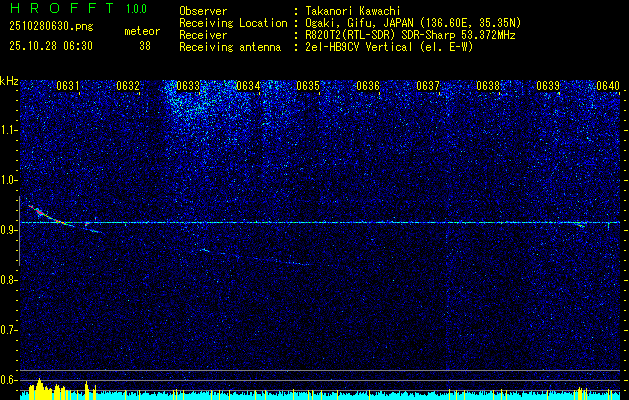This screenshot has width=629, height=400.
Task: Click the 0.6 frequency axis label
Action: point(9,380)
